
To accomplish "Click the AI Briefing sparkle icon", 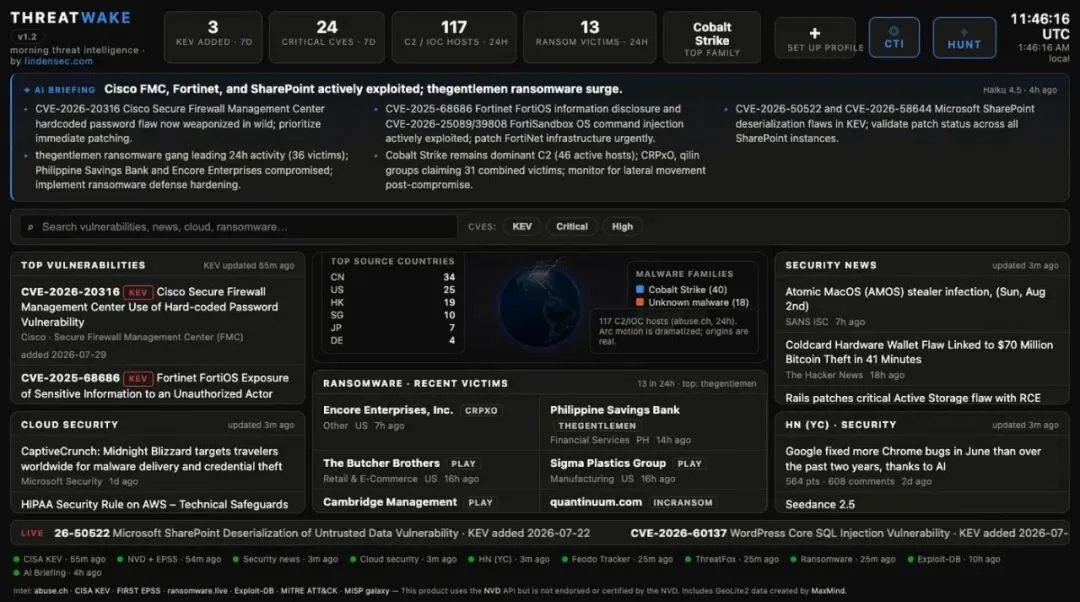I will [x=27, y=90].
